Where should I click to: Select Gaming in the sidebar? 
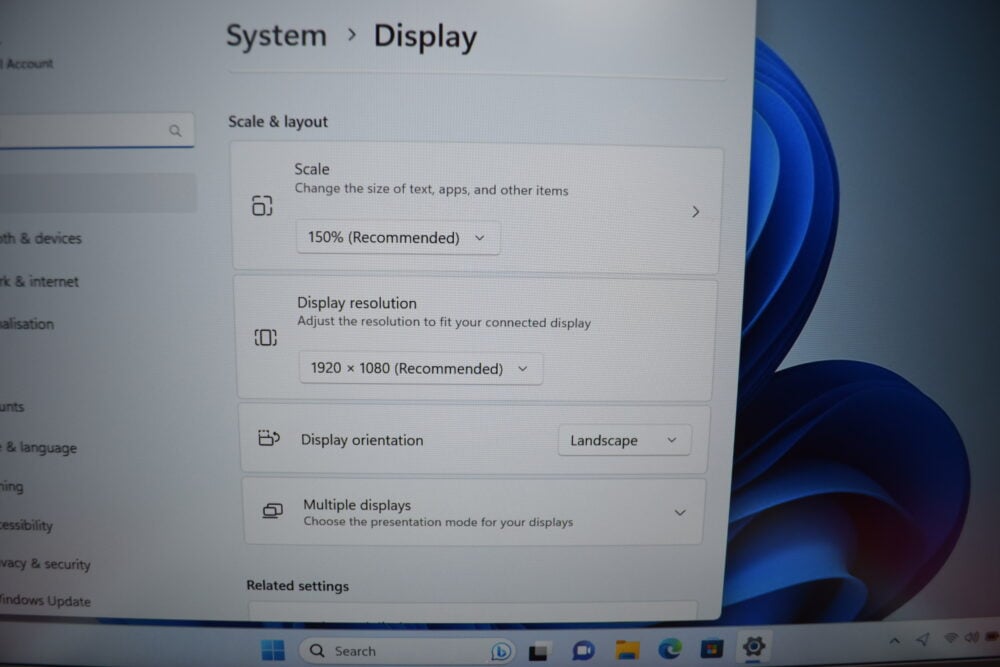tap(11, 487)
